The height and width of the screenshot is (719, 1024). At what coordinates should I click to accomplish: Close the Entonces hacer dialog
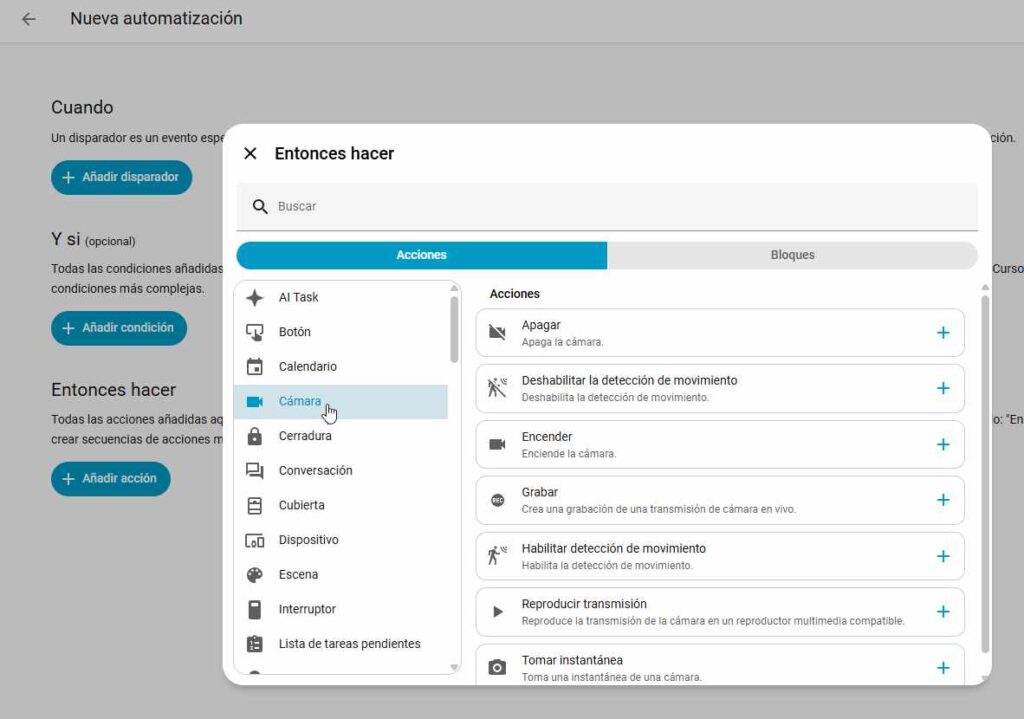[251, 153]
